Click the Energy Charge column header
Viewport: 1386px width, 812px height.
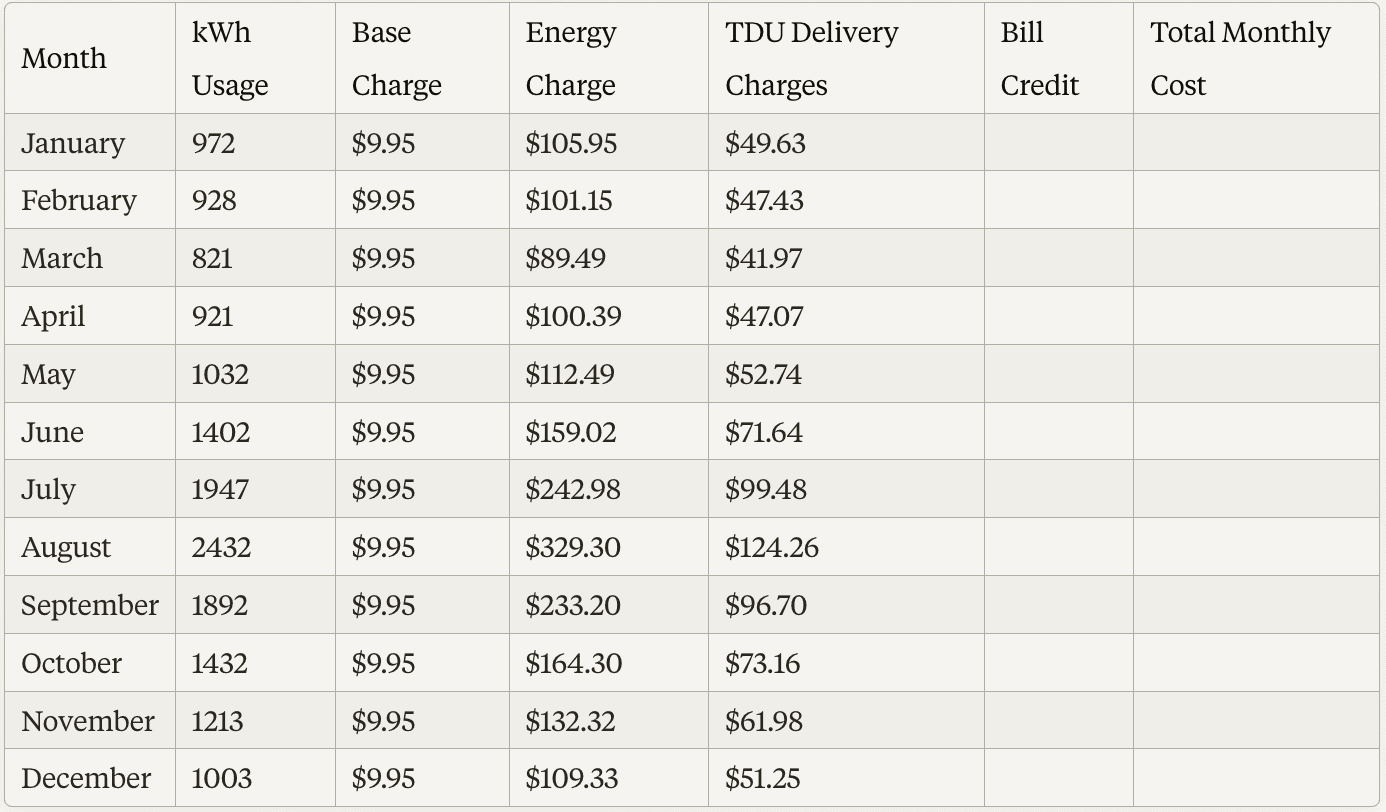pyautogui.click(x=572, y=59)
